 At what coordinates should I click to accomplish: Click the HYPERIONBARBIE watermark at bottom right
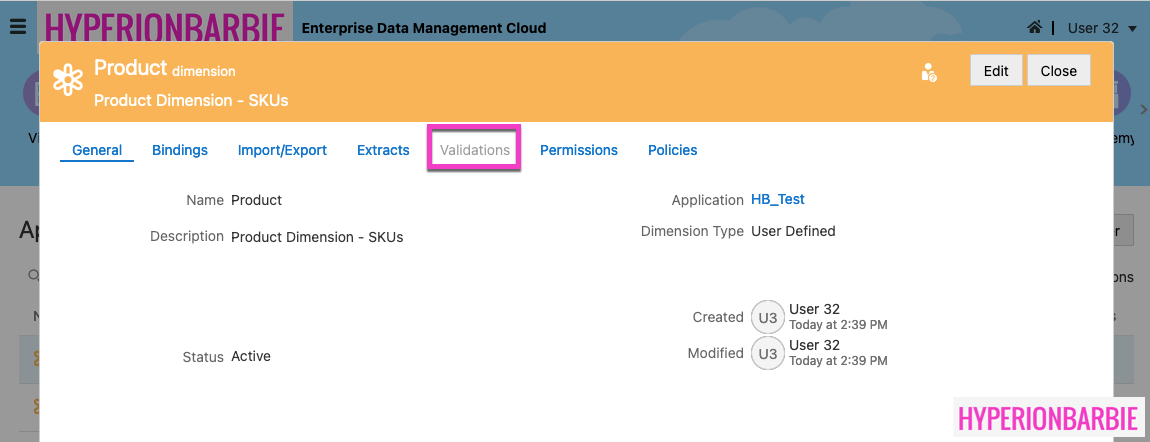[1047, 419]
